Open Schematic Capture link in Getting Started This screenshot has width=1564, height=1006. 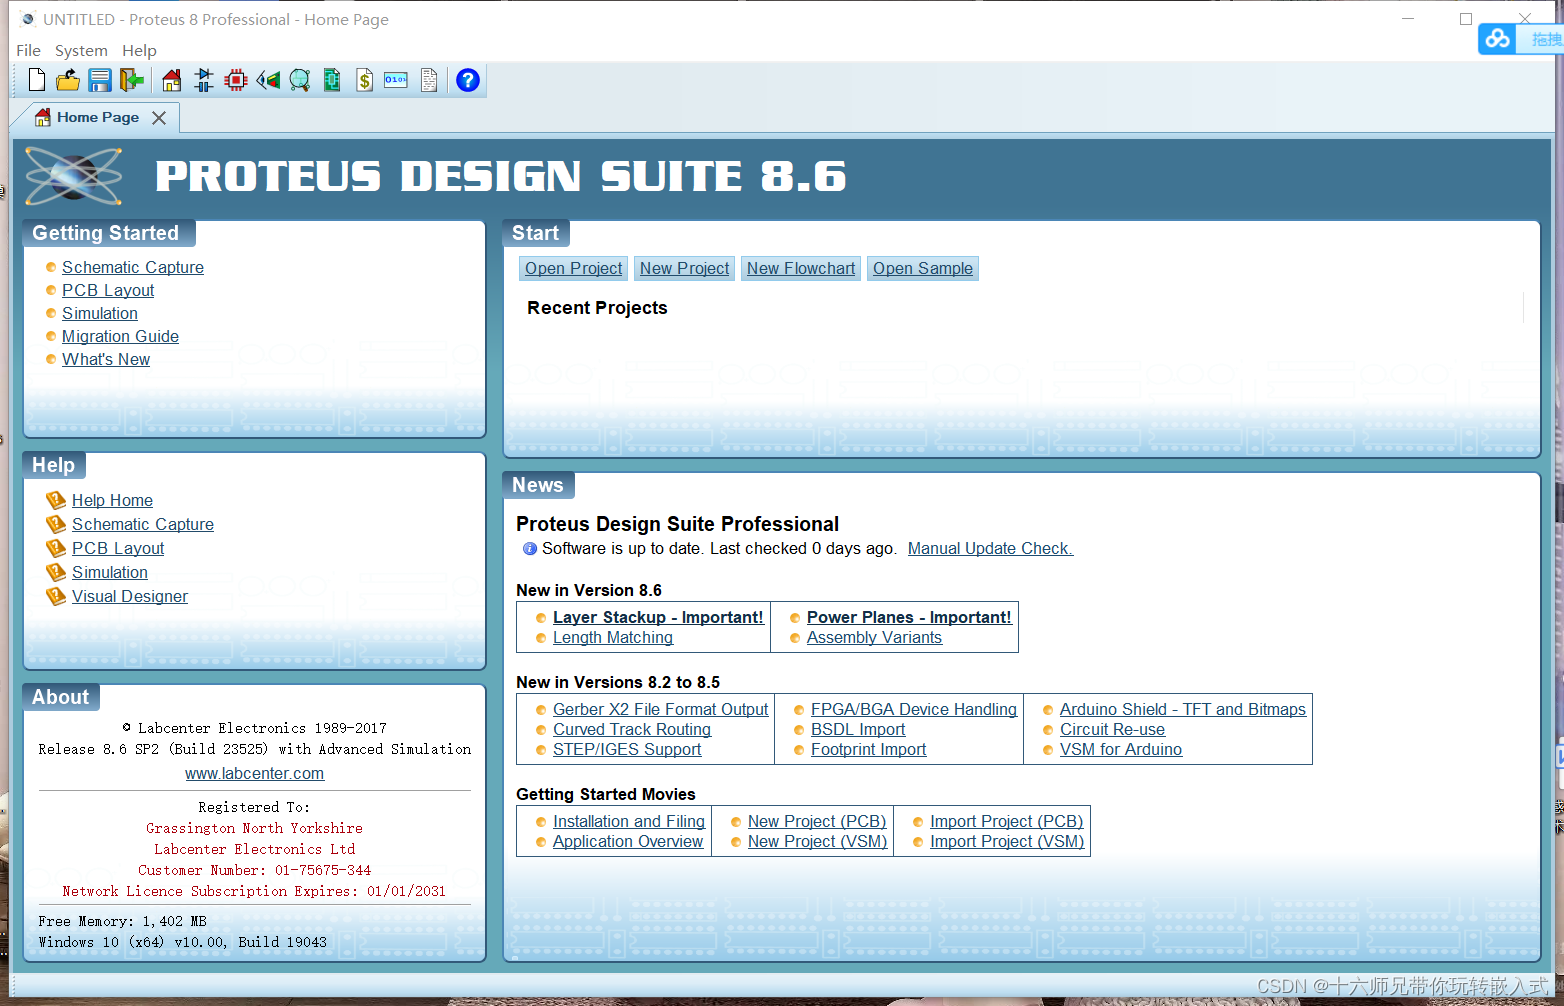click(133, 267)
